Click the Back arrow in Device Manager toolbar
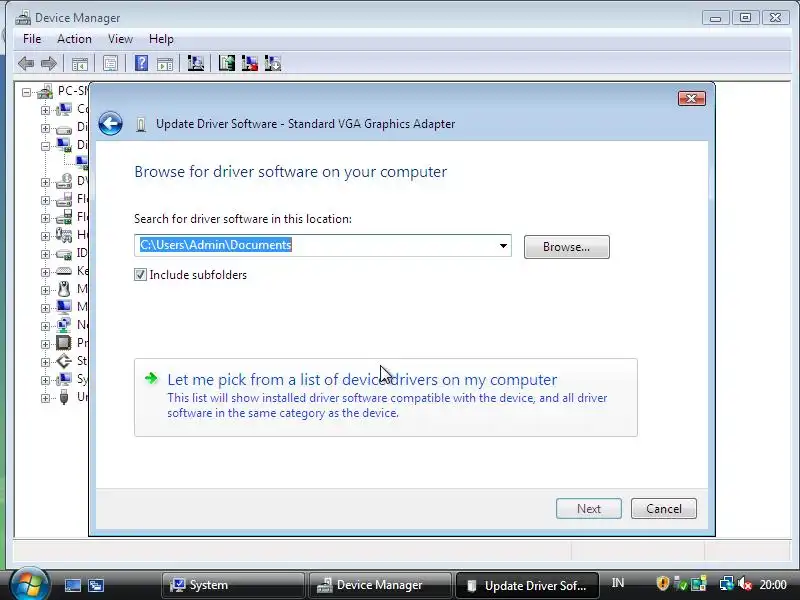The width and height of the screenshot is (800, 600). (26, 64)
